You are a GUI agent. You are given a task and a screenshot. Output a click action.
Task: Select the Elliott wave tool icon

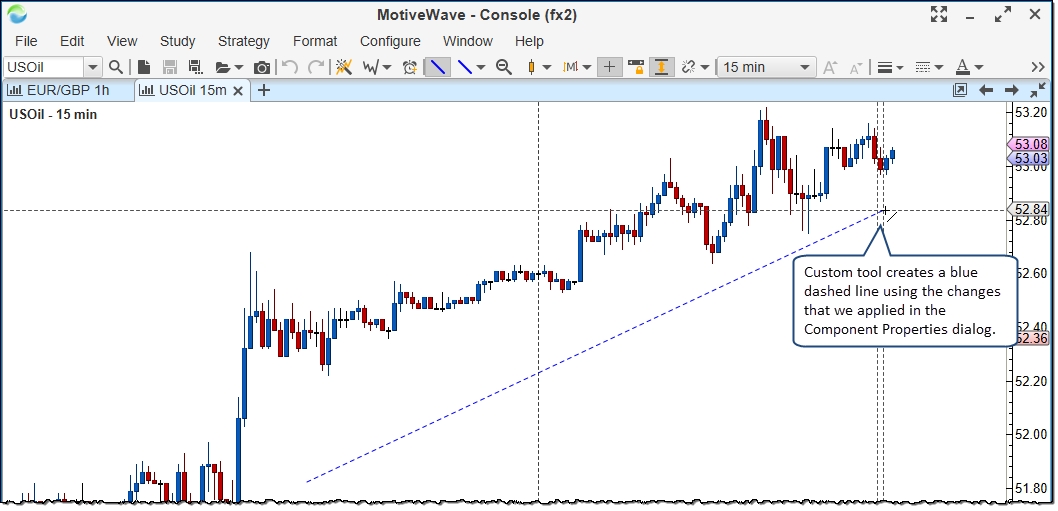(370, 67)
